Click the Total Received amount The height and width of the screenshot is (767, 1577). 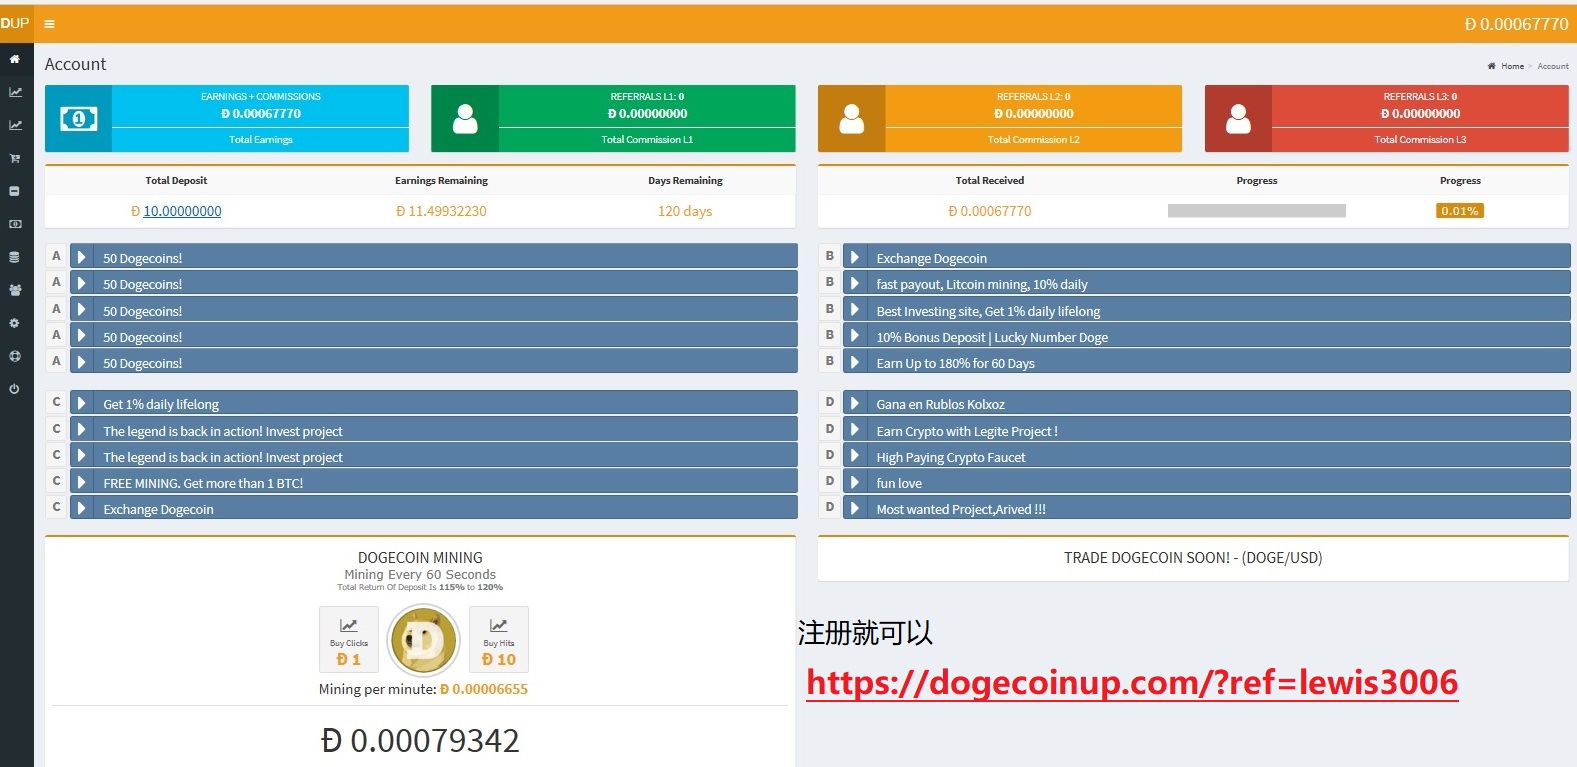[x=990, y=211]
